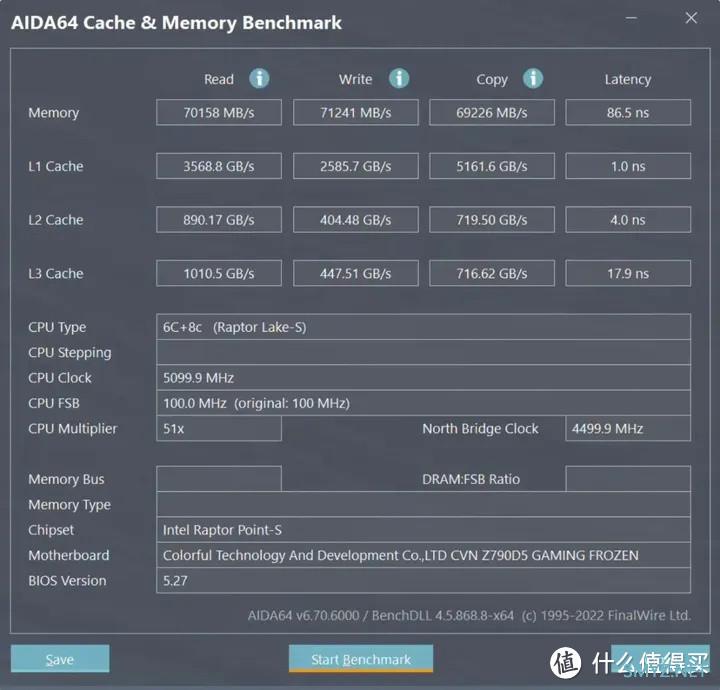720x690 pixels.
Task: Select Memory read value 70158 MB/s
Action: [x=219, y=112]
